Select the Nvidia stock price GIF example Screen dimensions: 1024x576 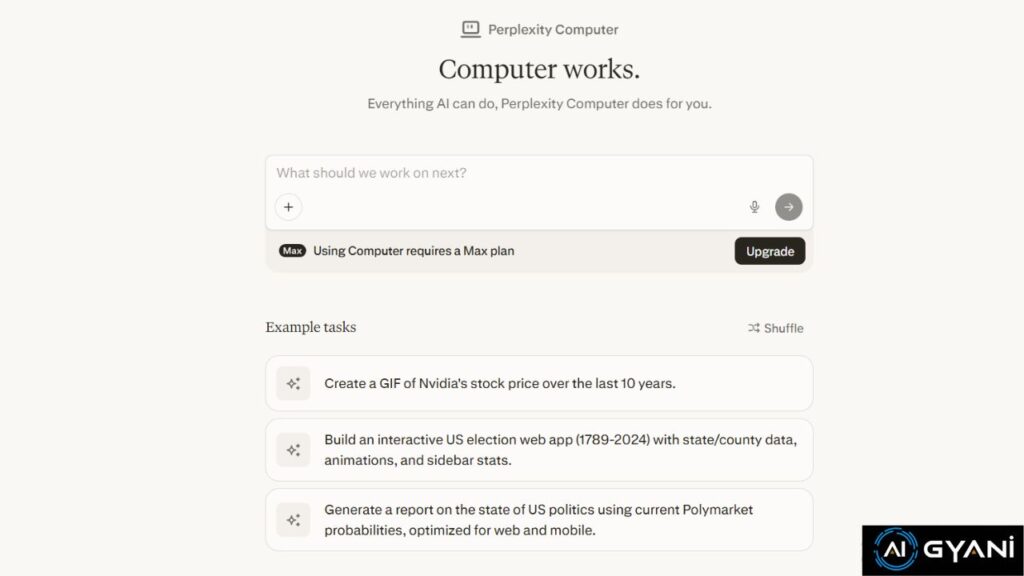(500, 383)
